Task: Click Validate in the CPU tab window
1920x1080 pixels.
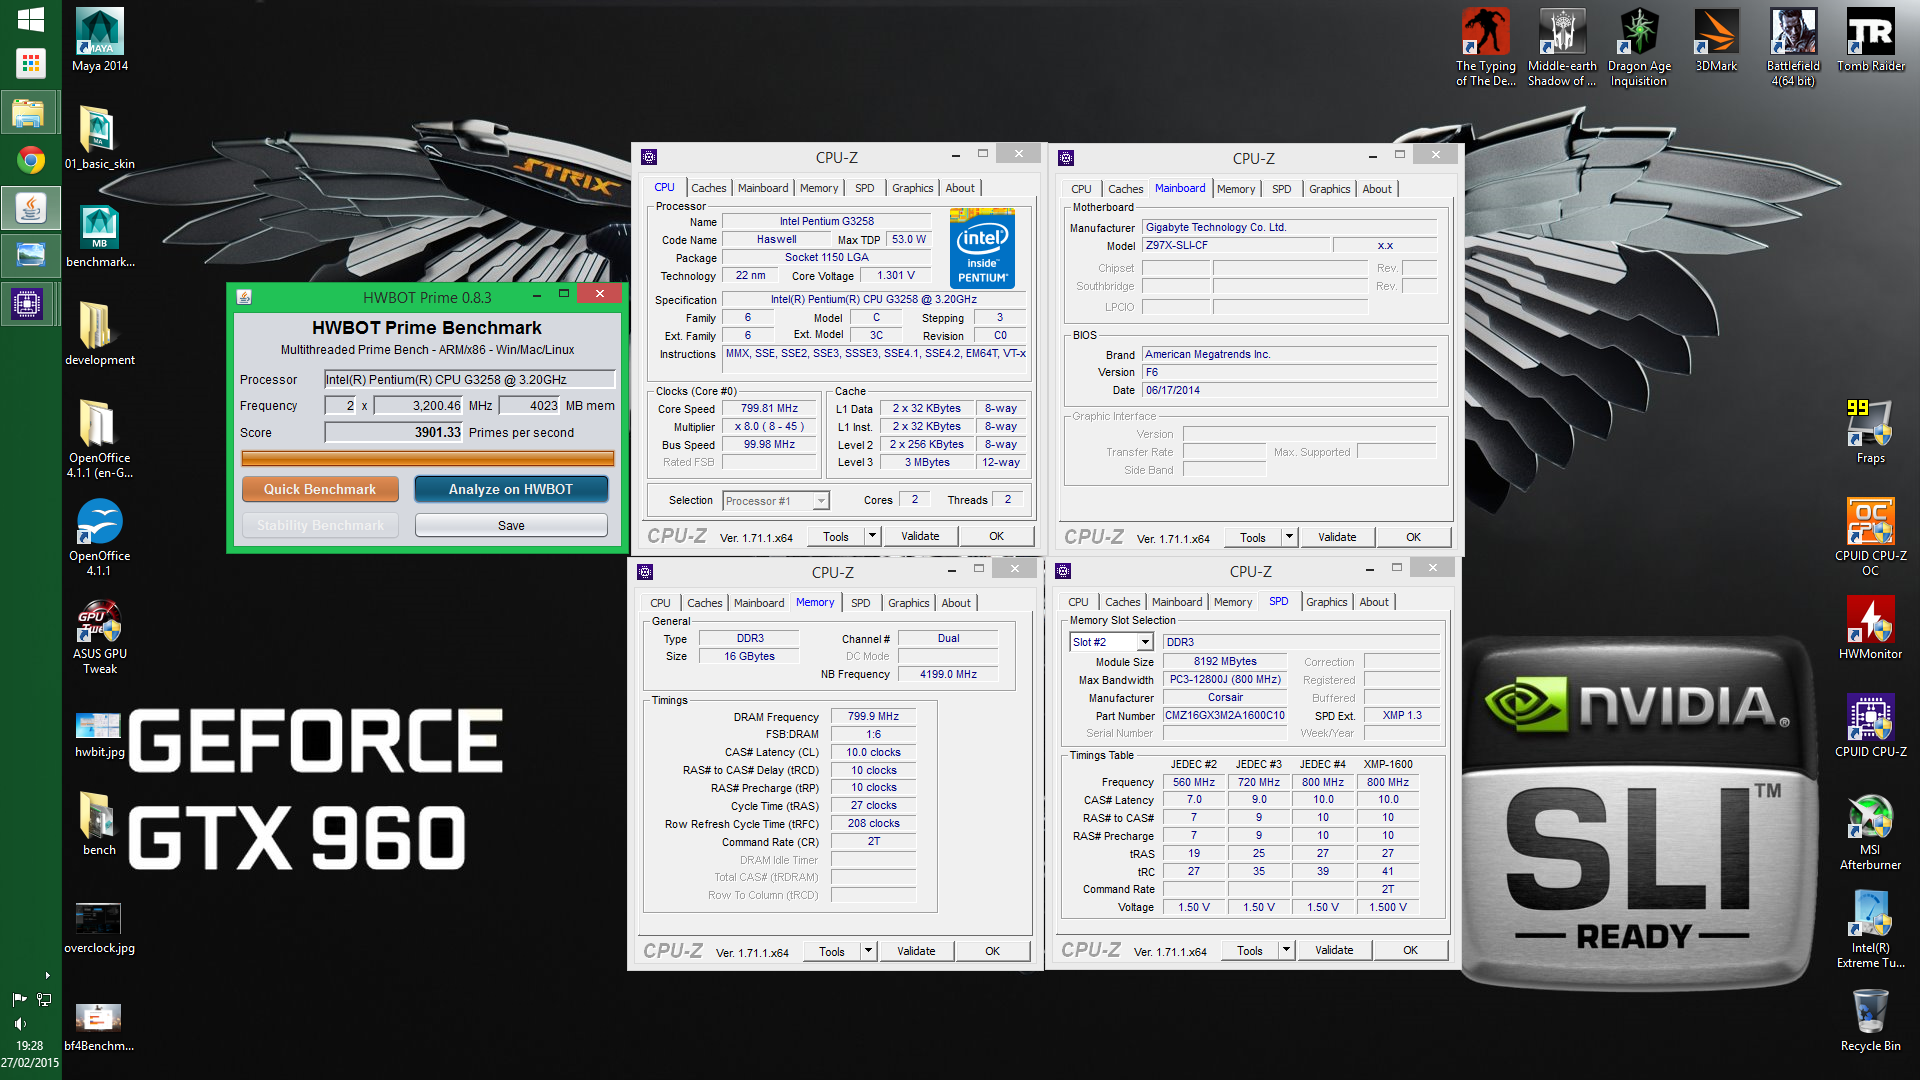Action: 920,537
